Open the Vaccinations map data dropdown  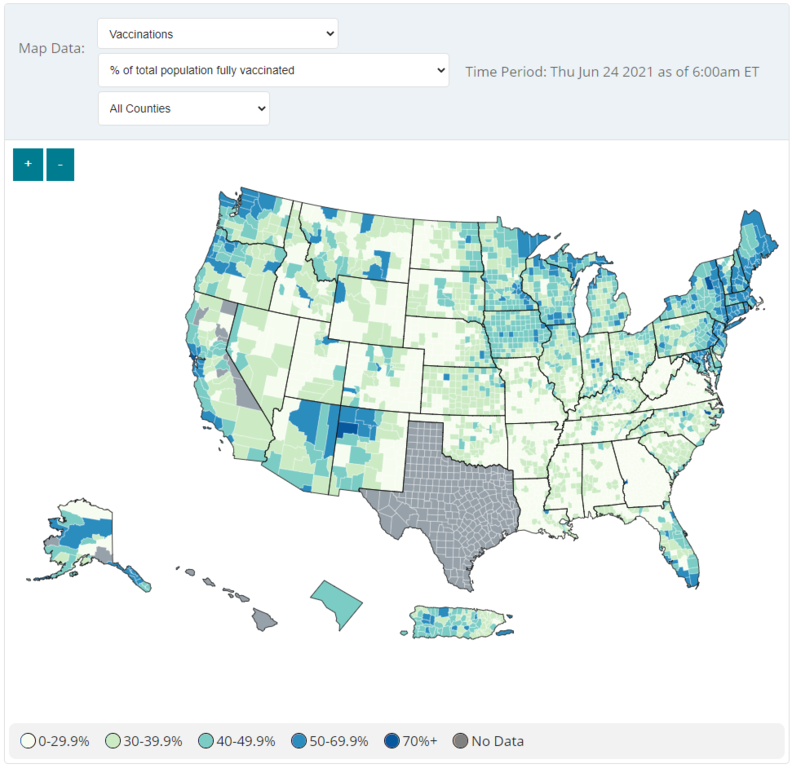[218, 34]
